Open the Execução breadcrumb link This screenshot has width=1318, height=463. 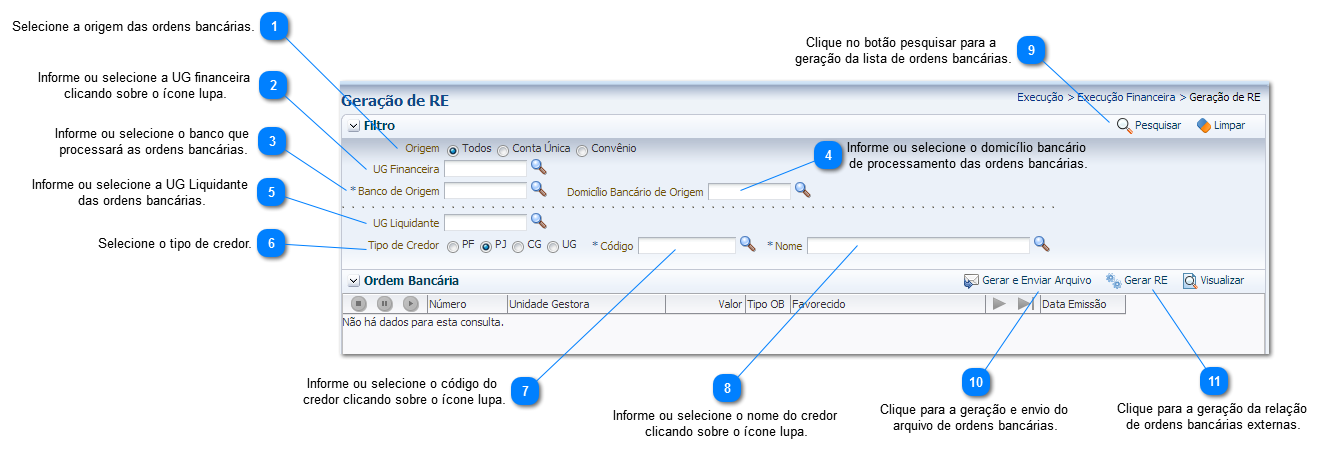coord(1040,98)
